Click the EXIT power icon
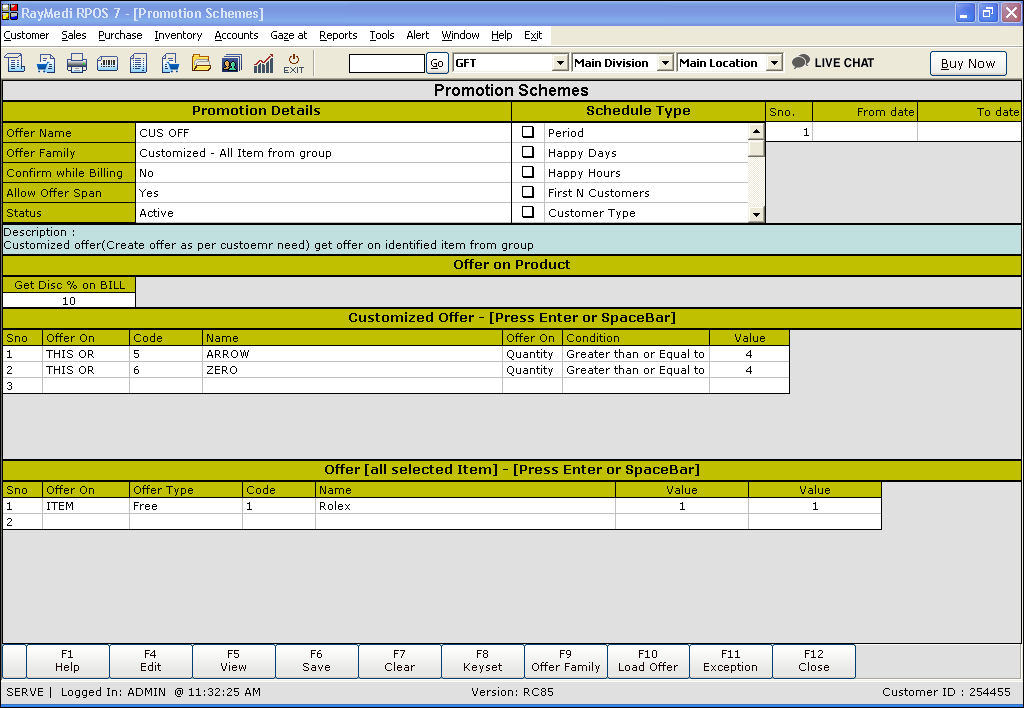Viewport: 1024px width, 708px height. click(294, 64)
